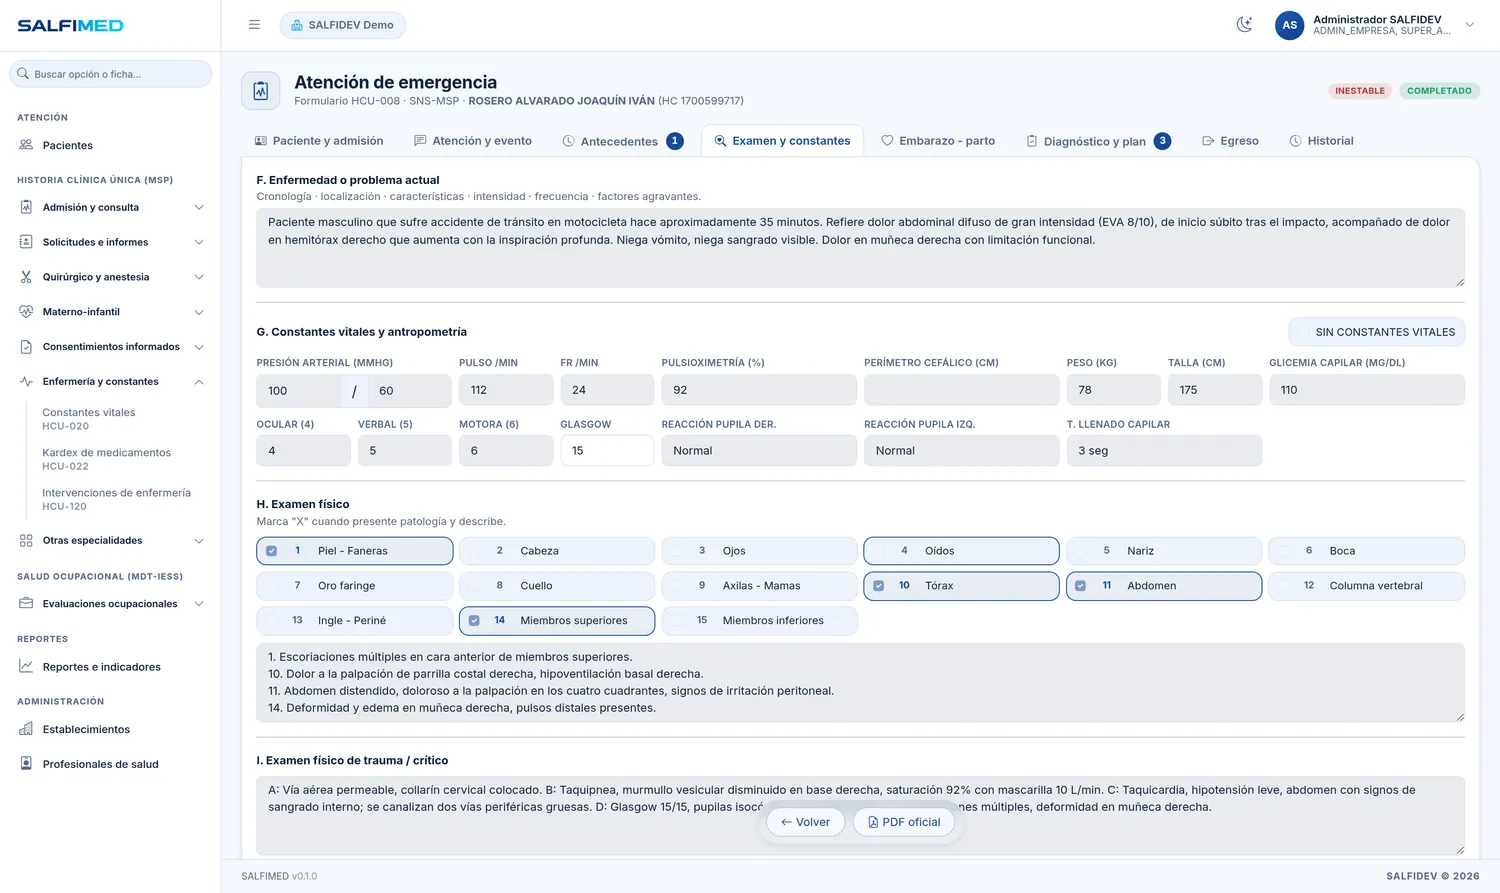The height and width of the screenshot is (893, 1500).
Task: Uncheck the Abdomen exam checkbox
Action: click(1080, 586)
